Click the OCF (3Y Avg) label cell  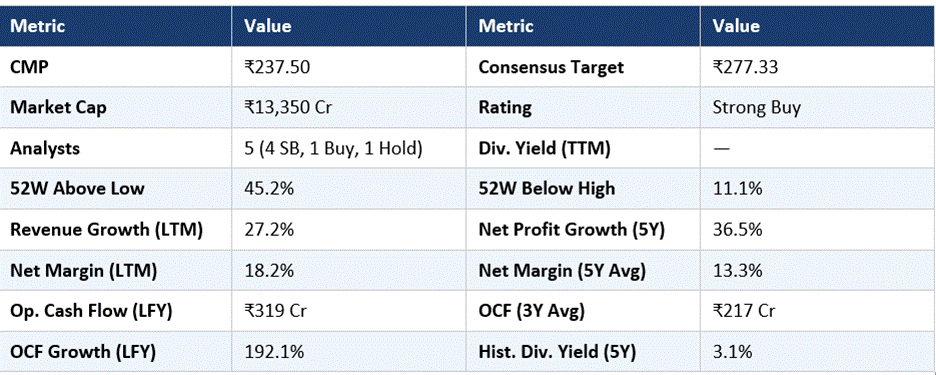pos(583,311)
